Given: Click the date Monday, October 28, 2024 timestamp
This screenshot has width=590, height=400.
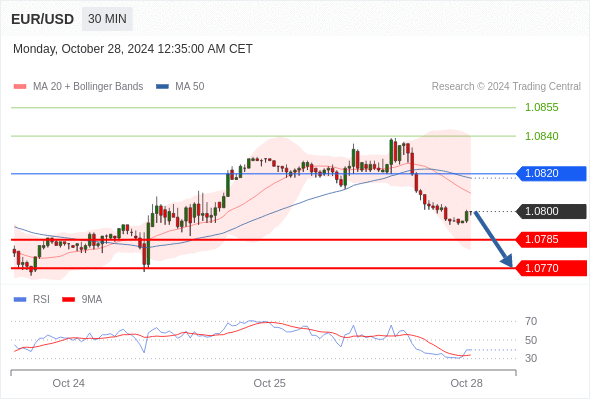Looking at the screenshot, I should click(133, 49).
